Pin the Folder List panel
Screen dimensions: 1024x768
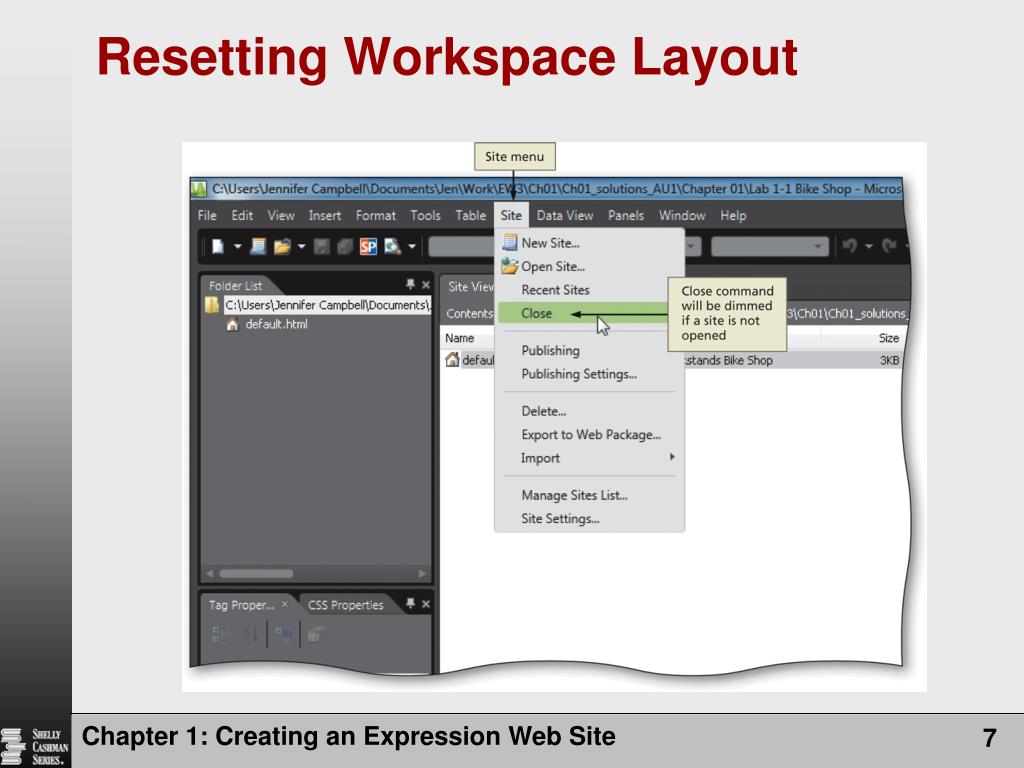(410, 284)
